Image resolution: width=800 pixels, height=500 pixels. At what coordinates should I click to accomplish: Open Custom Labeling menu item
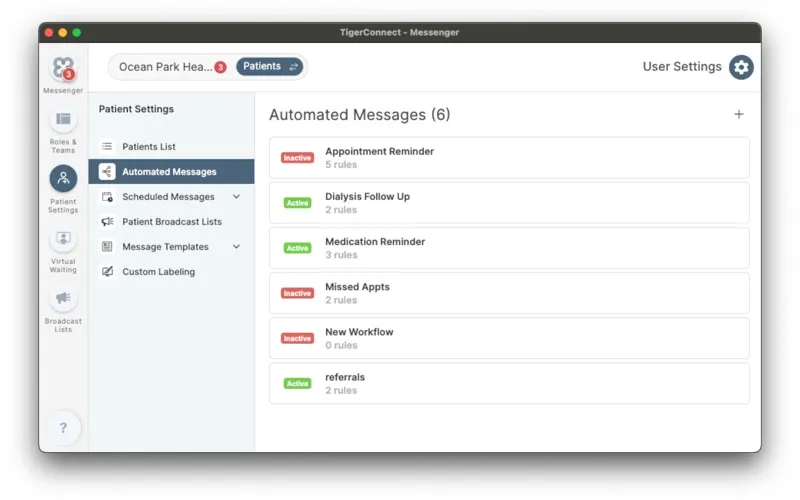(x=171, y=271)
